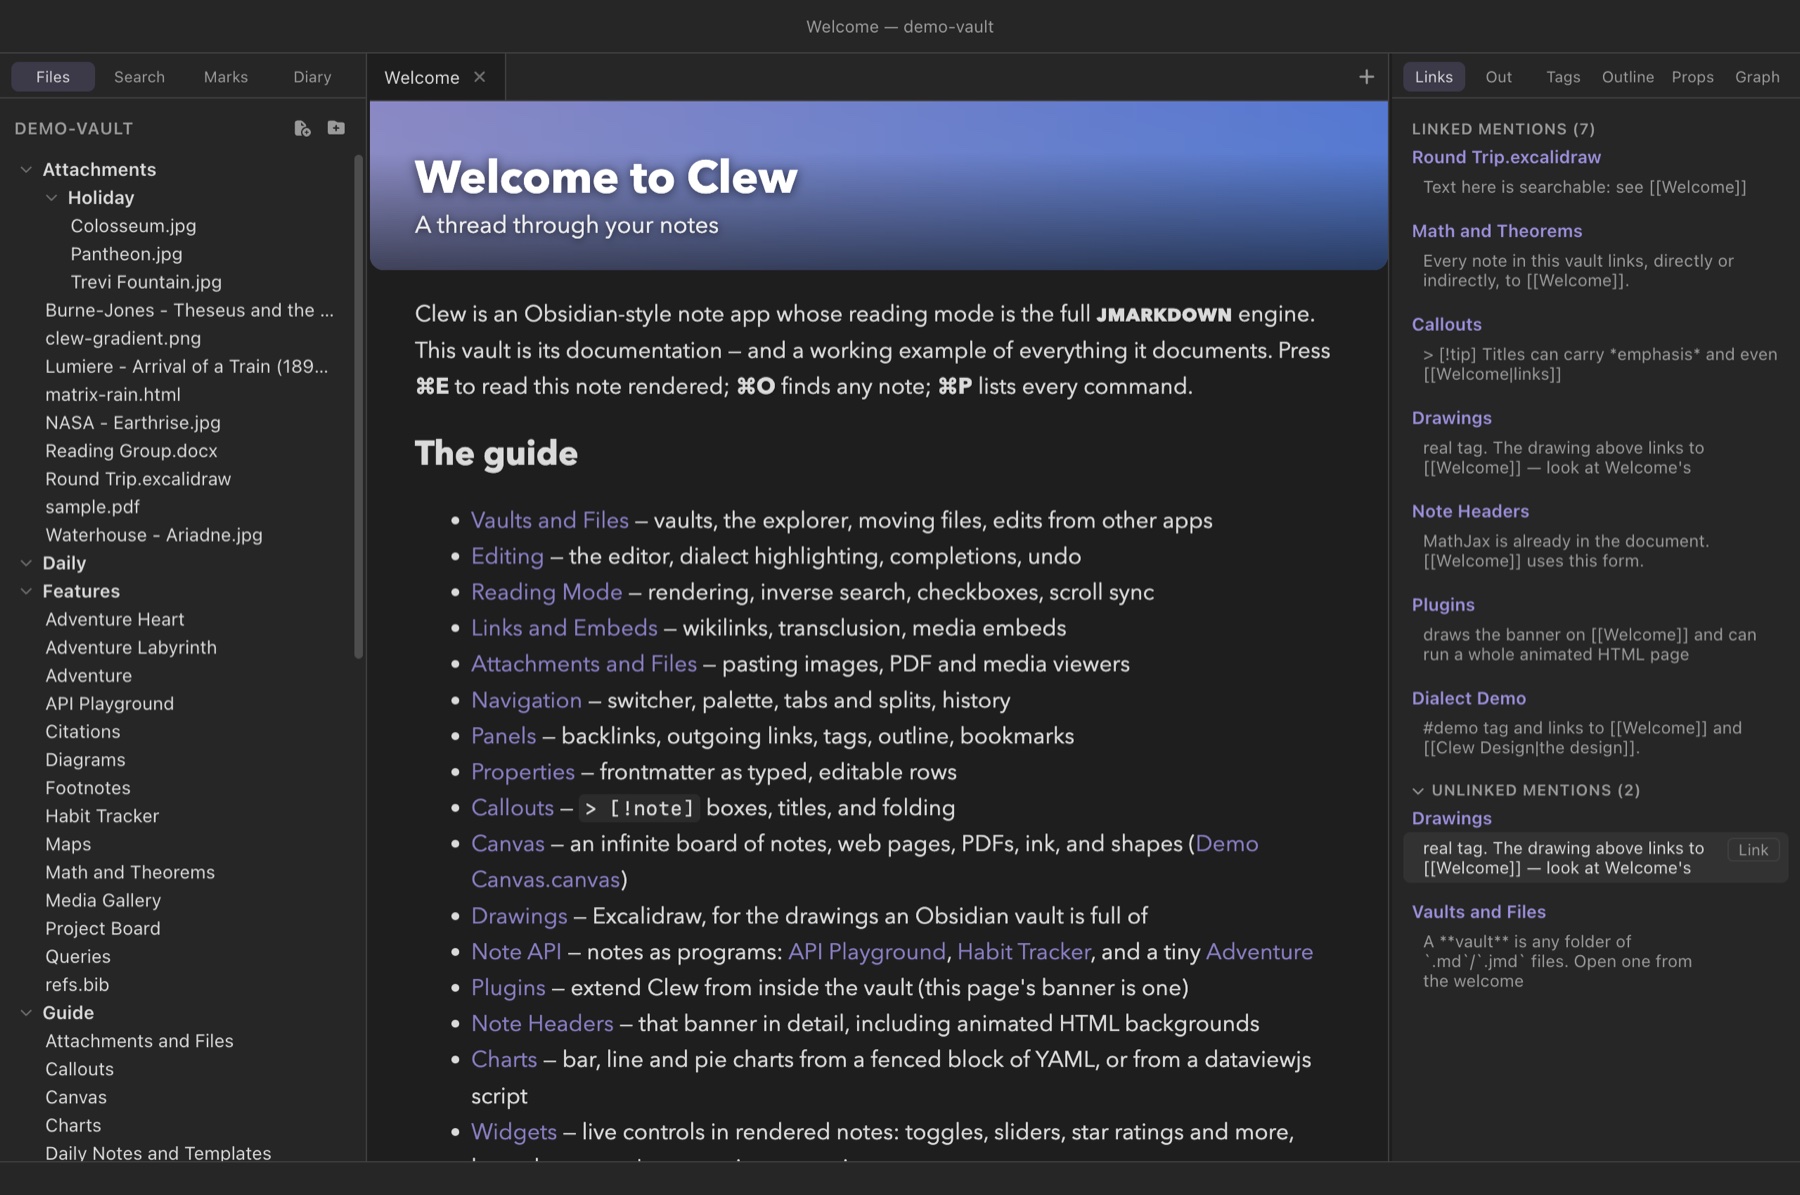Open the Habit Tracker link in the note

(x=1023, y=952)
